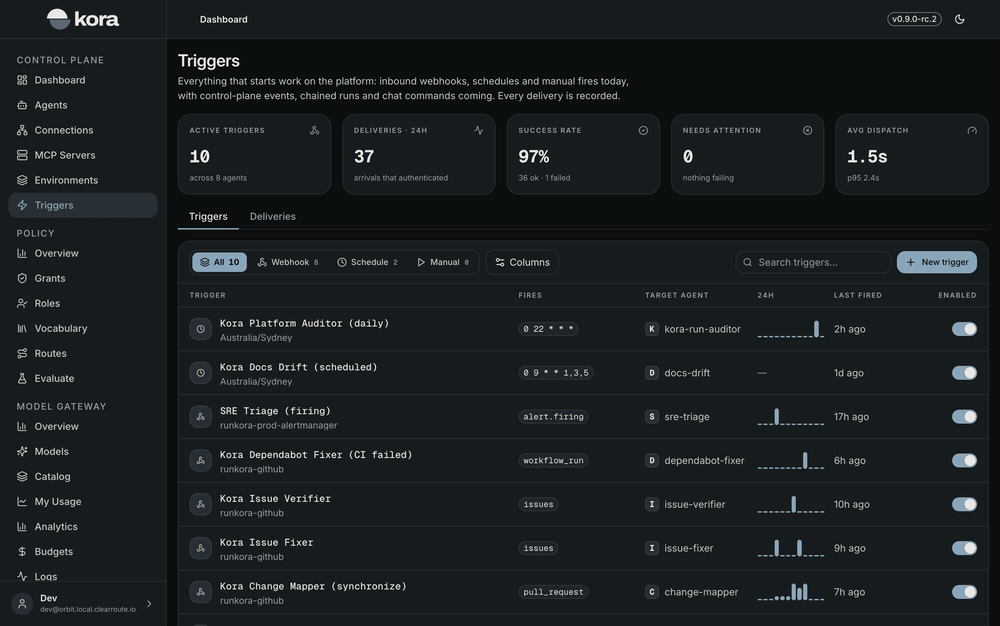Click the v0.9.0-rc.2 version badge
The image size is (1000, 626).
pos(914,19)
